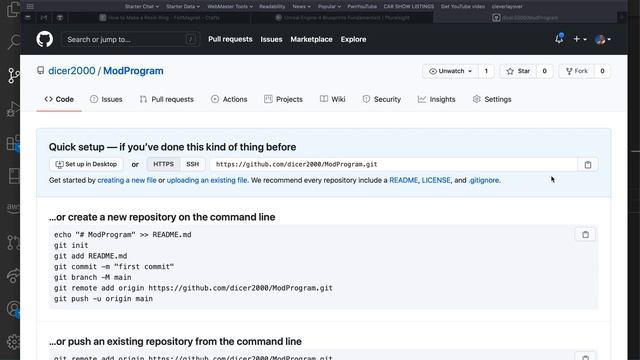This screenshot has height=360, width=640.
Task: Expand the Unwatch dropdown
Action: pos(450,71)
